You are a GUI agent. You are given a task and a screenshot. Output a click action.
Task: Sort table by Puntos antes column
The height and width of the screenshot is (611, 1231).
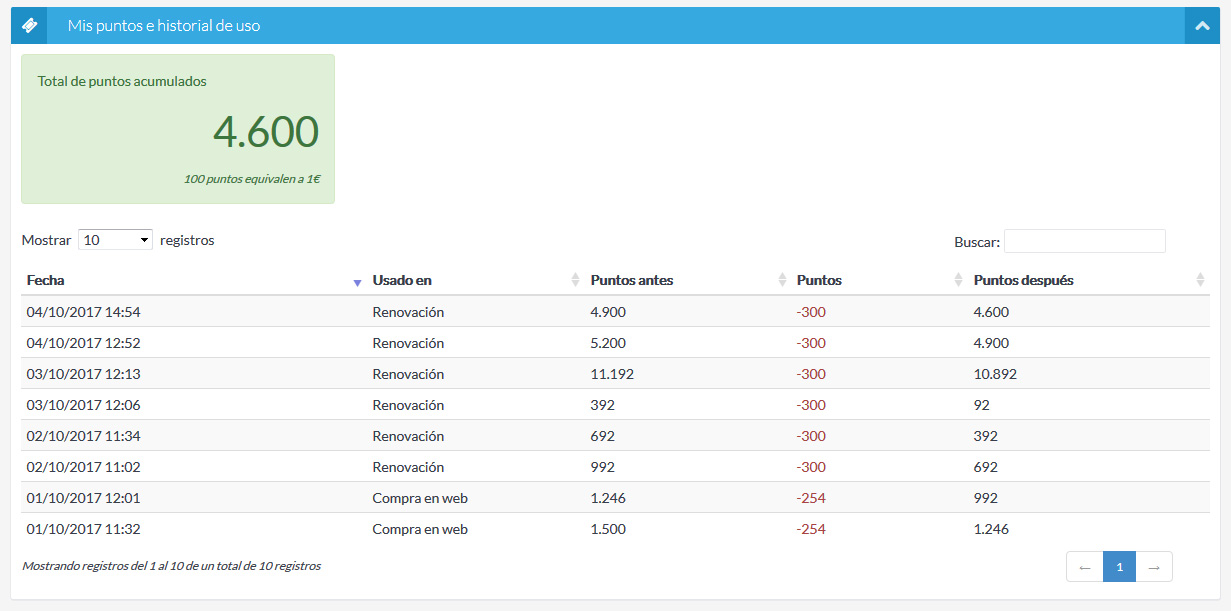pos(632,280)
